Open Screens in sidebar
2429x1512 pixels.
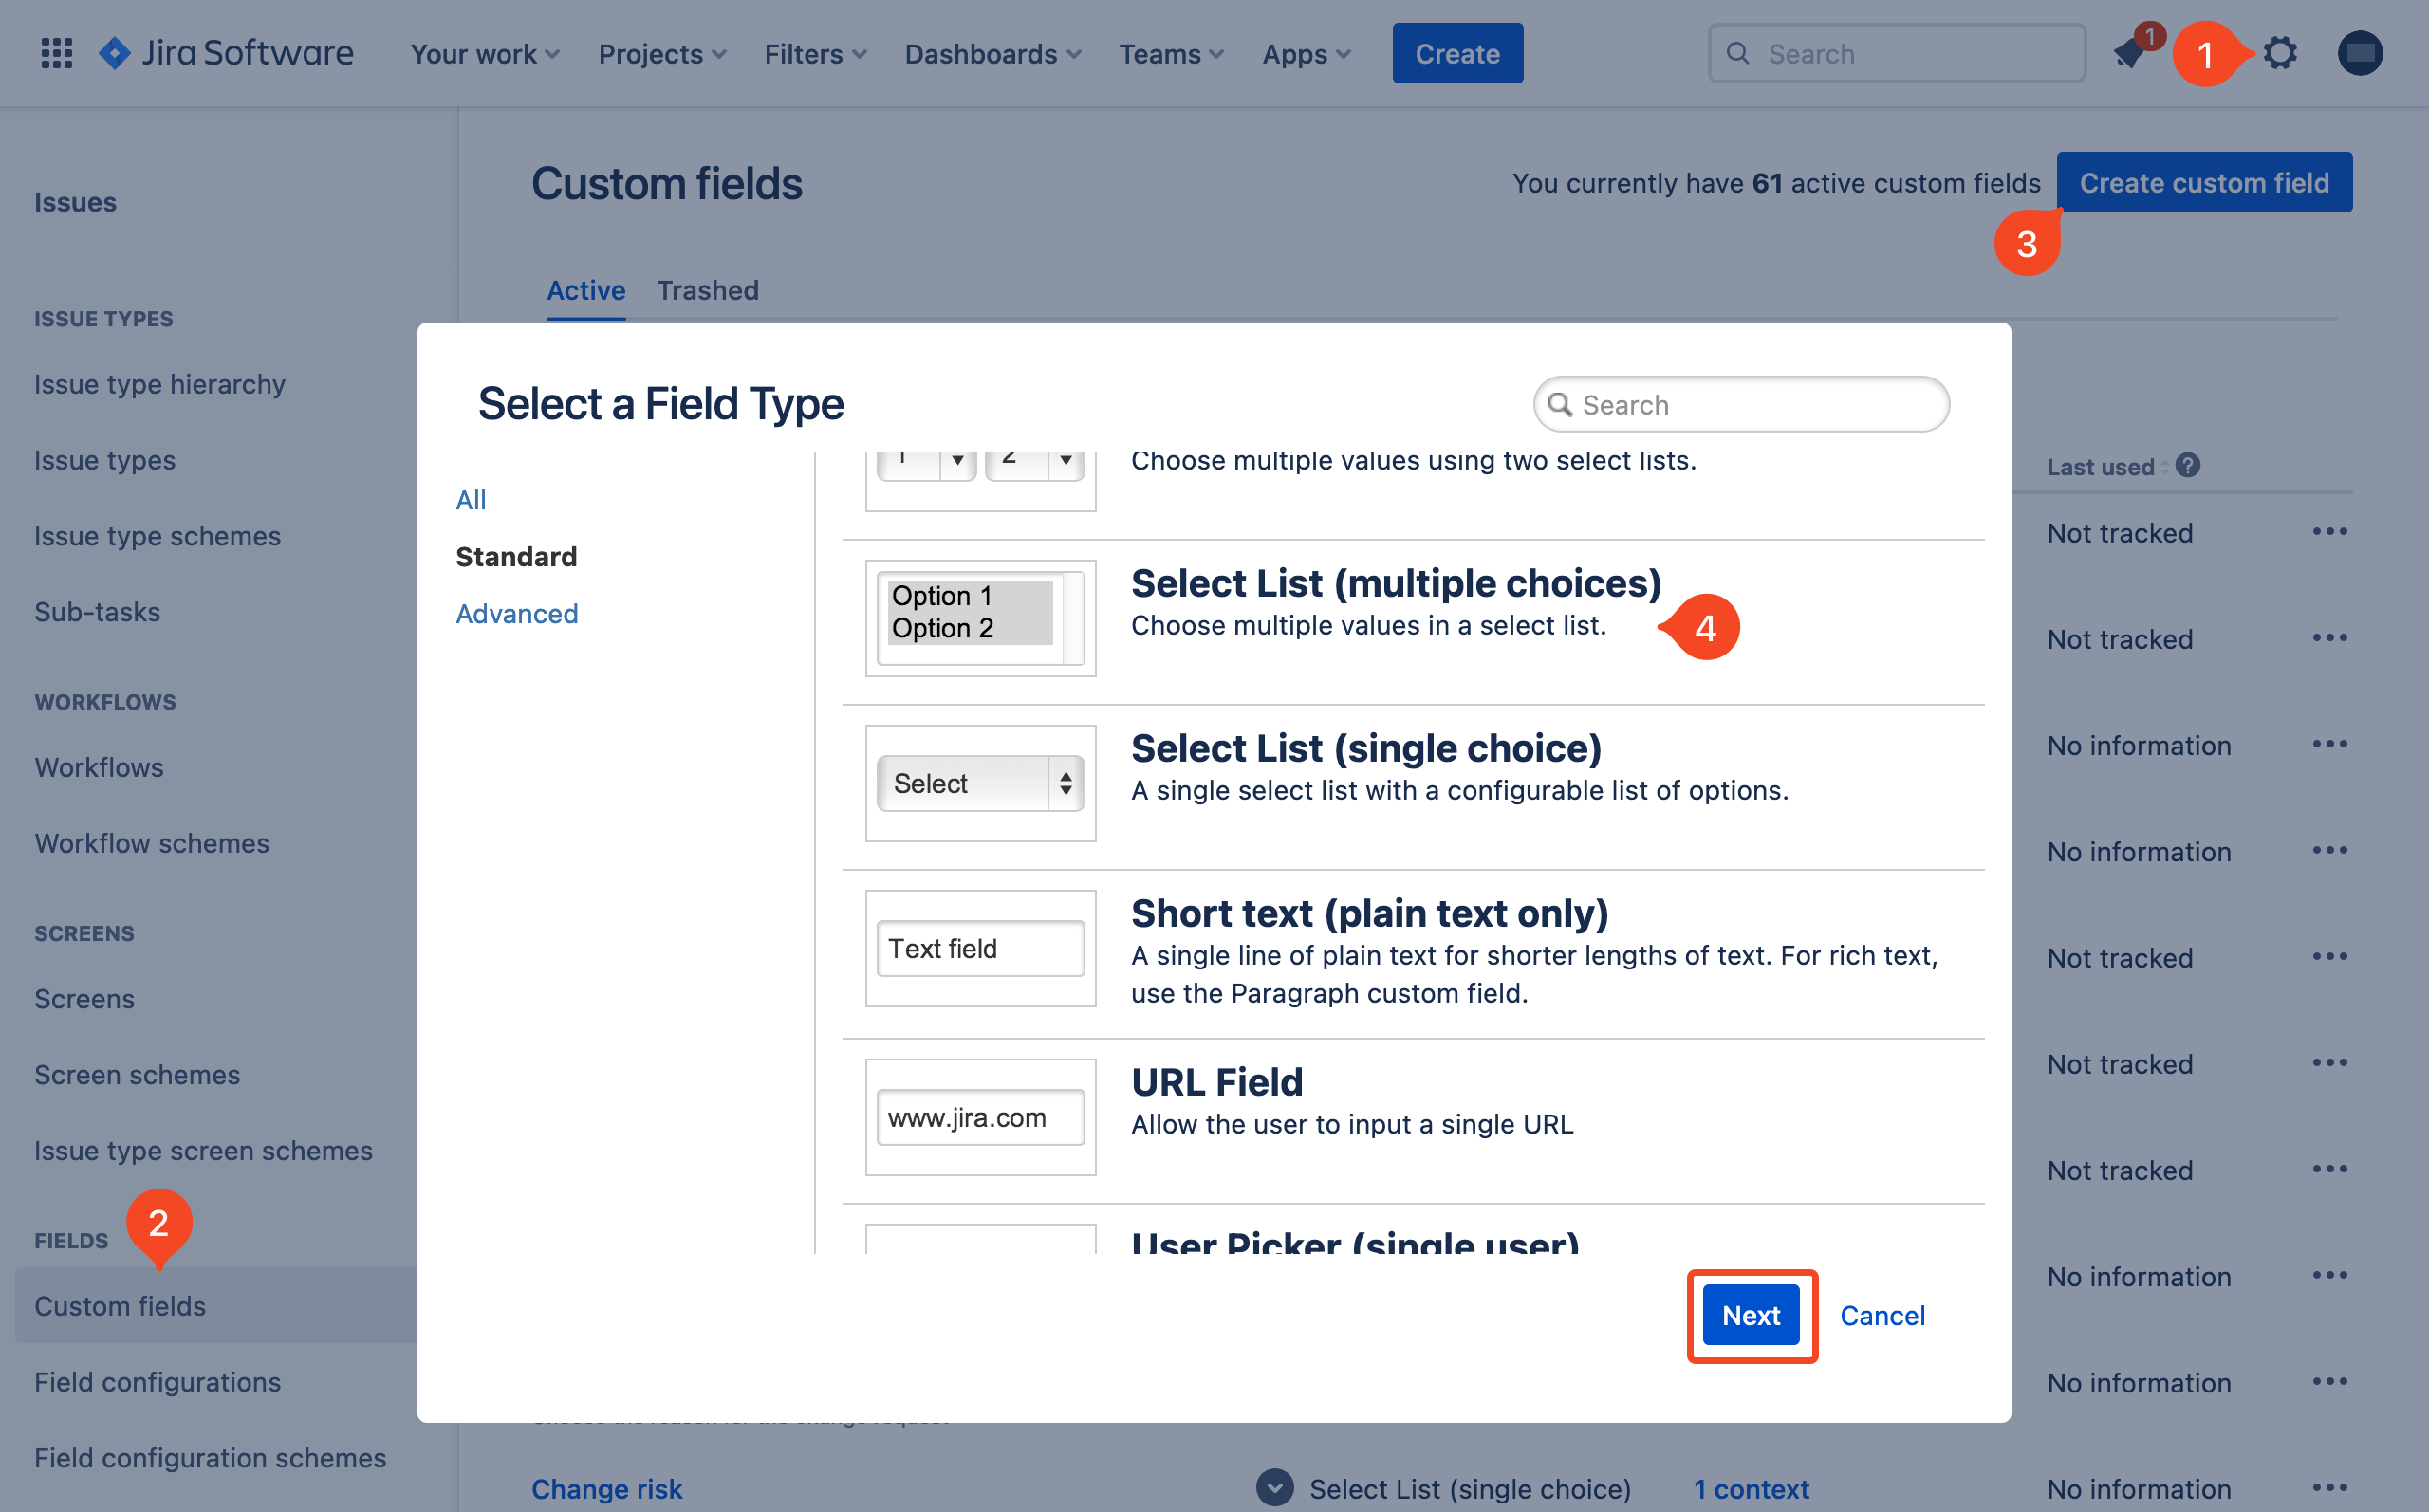pos(84,999)
